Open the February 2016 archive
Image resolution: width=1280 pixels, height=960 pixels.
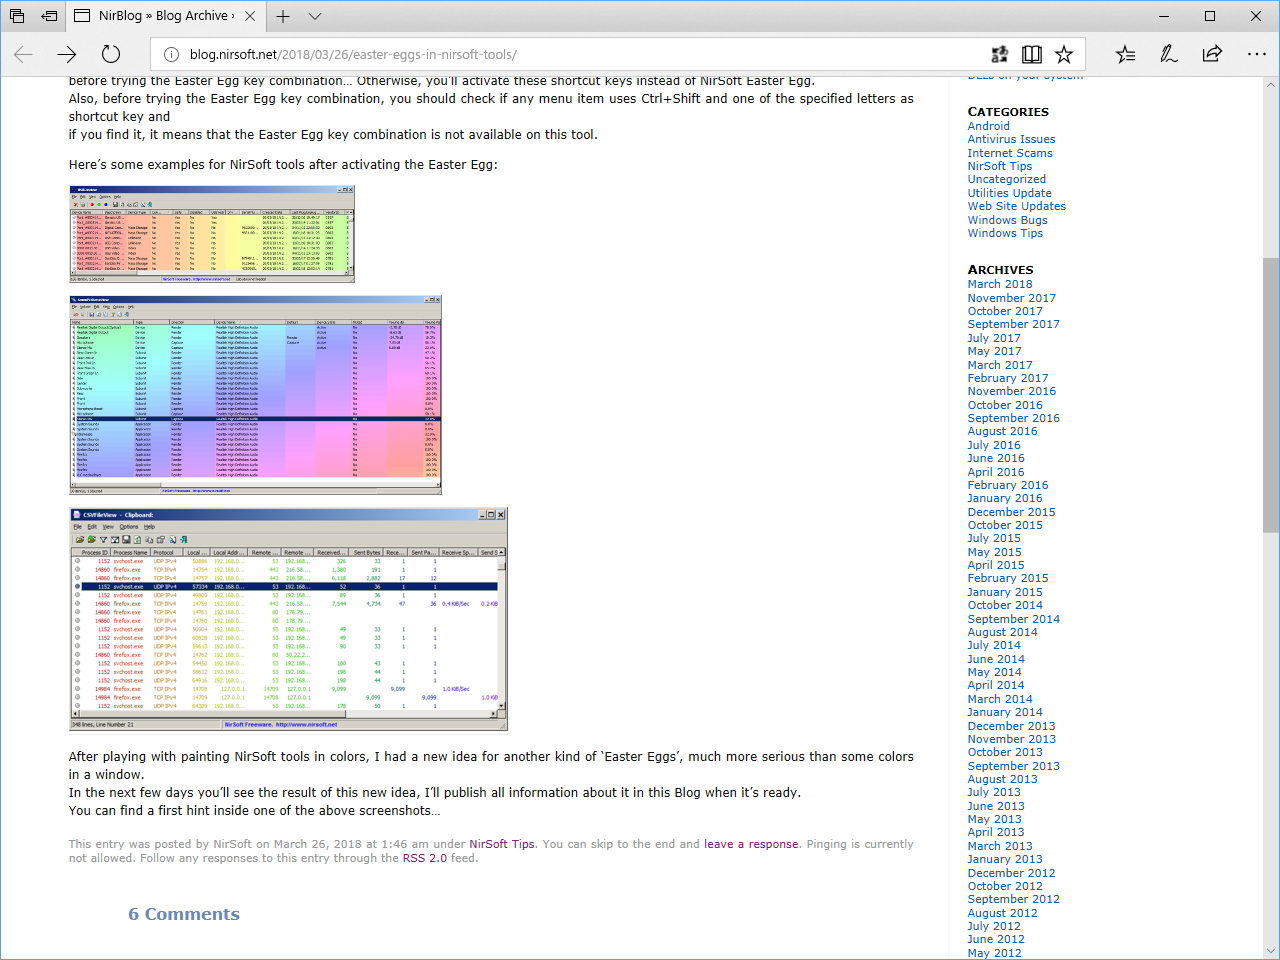1008,485
